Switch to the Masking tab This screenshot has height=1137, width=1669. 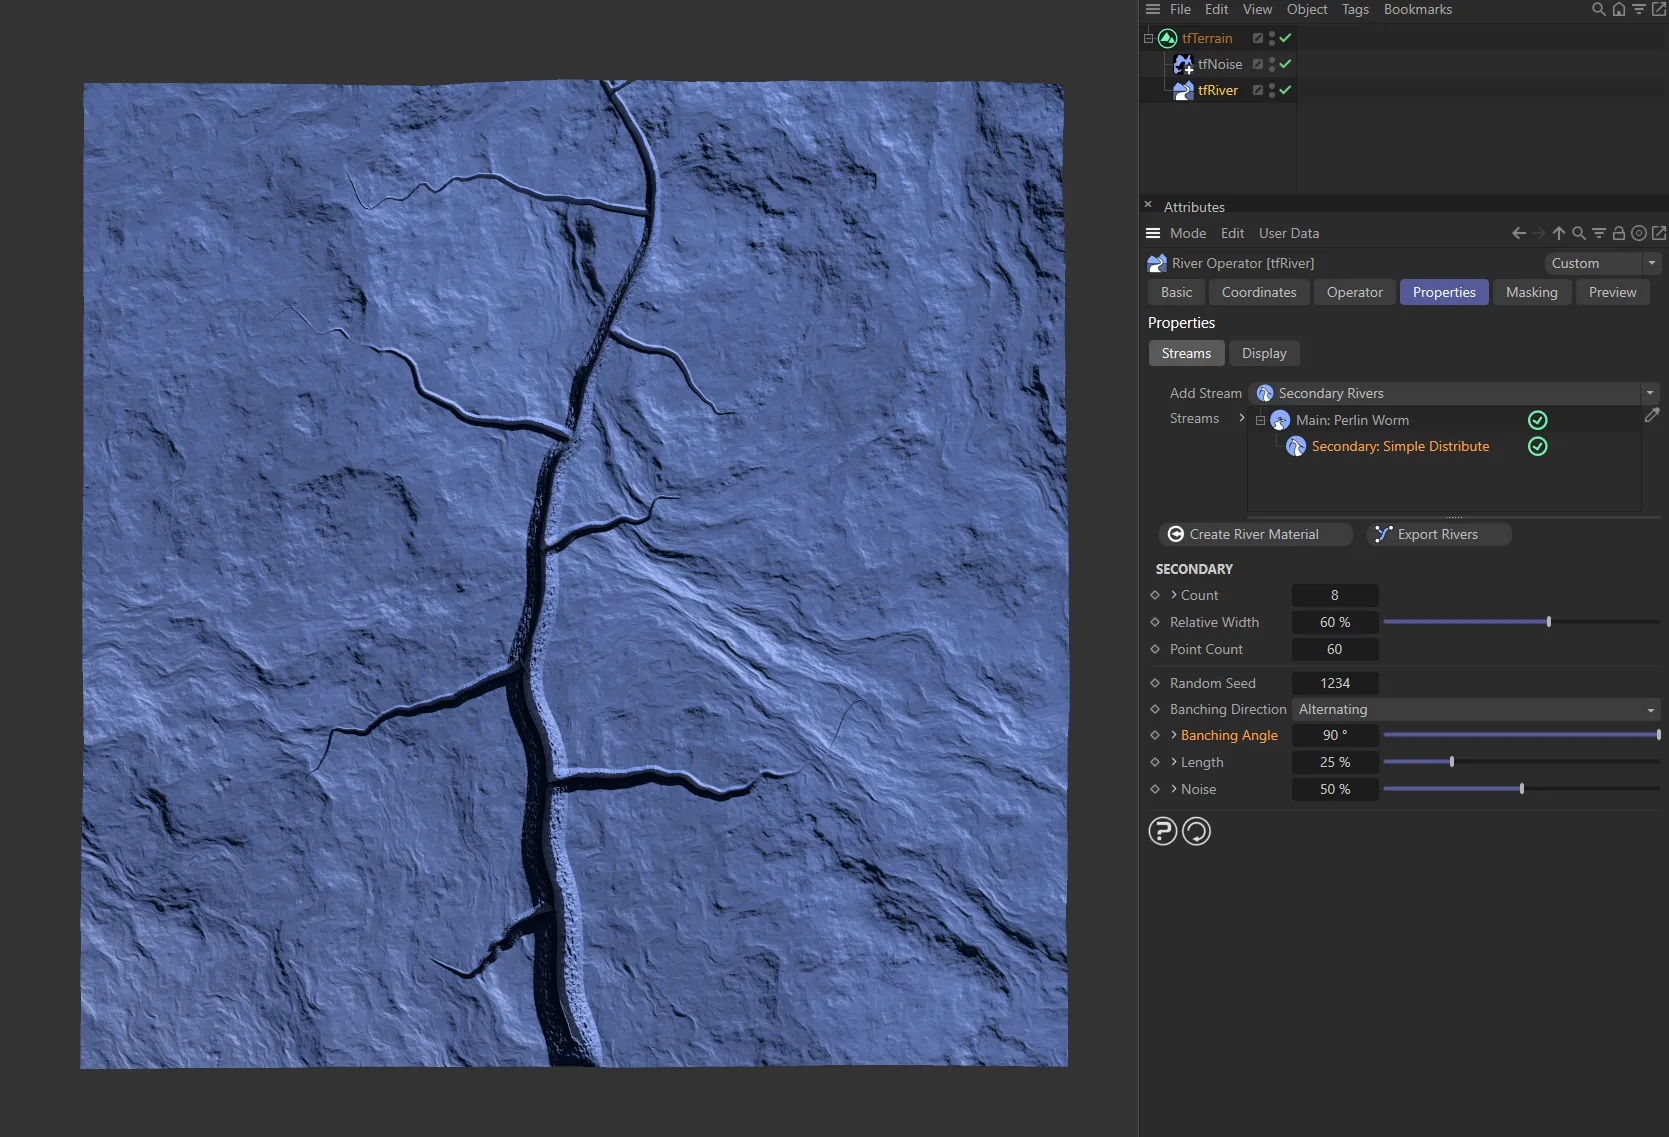point(1531,292)
